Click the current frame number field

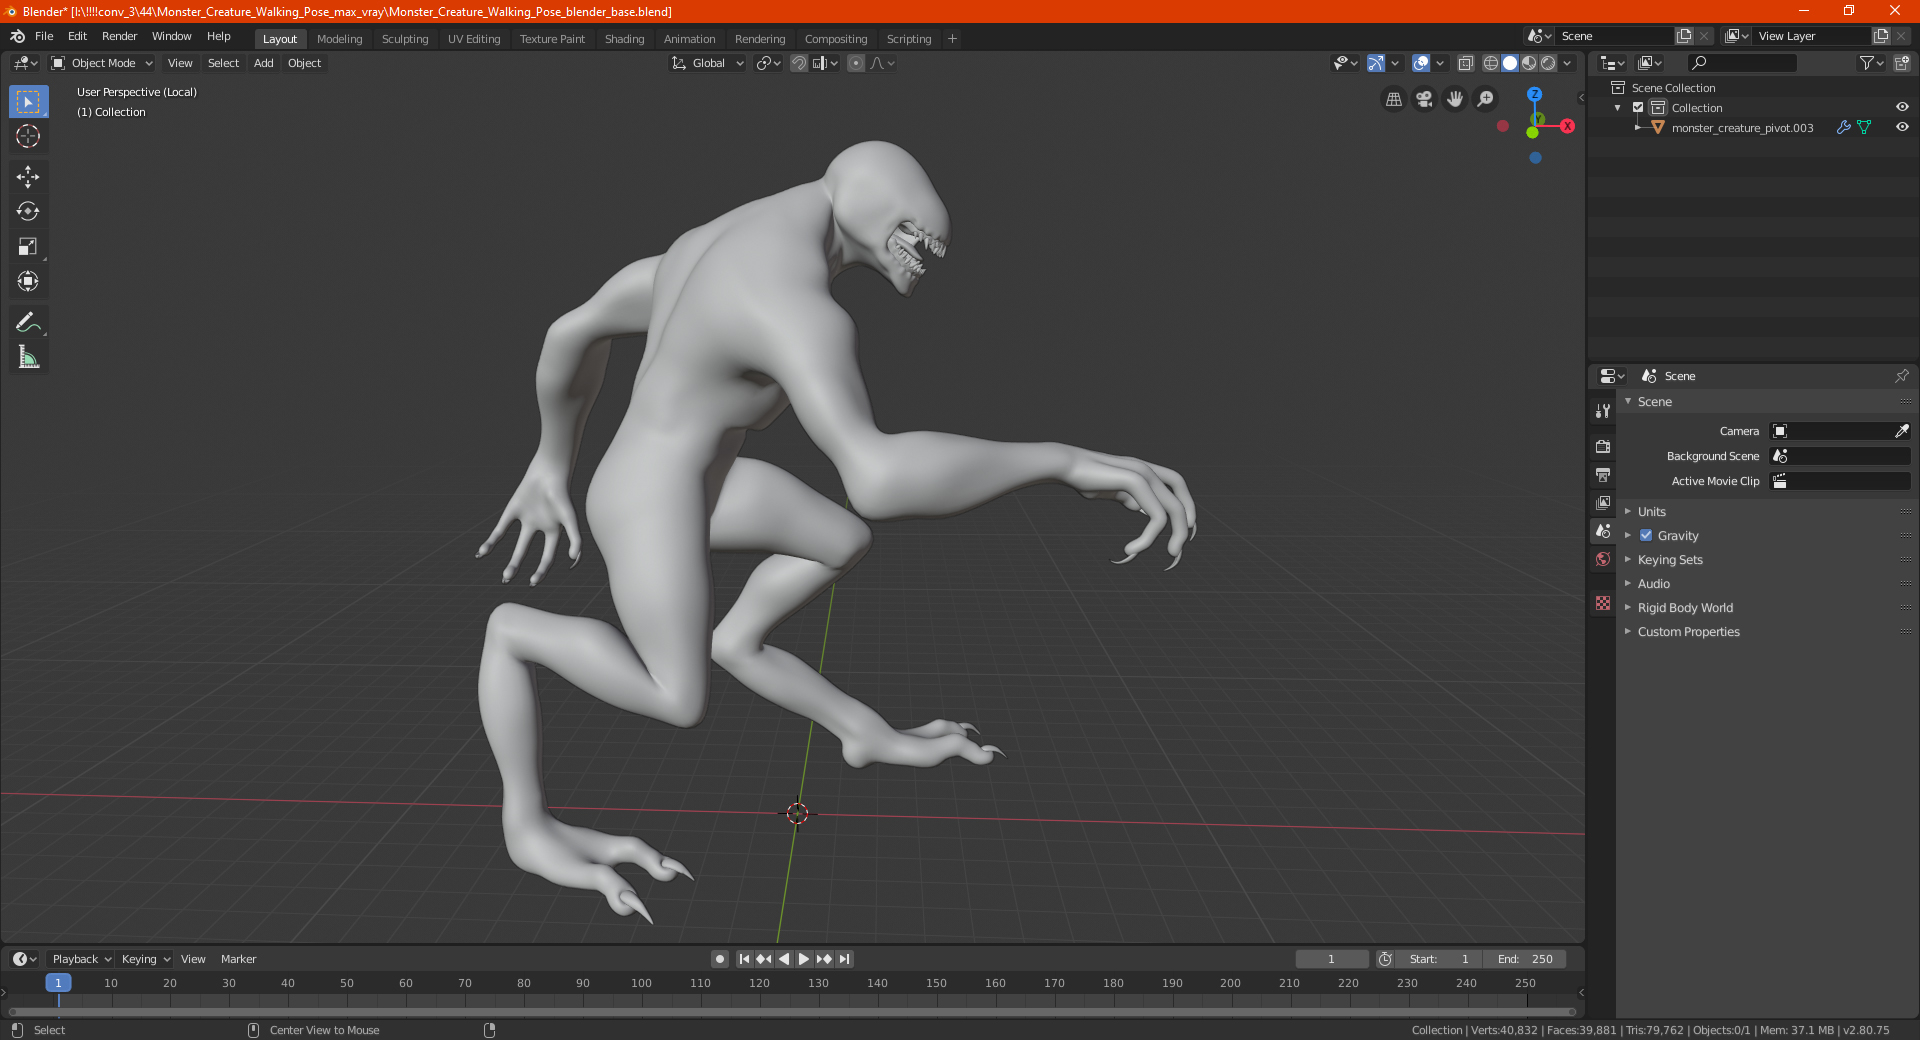point(1332,959)
